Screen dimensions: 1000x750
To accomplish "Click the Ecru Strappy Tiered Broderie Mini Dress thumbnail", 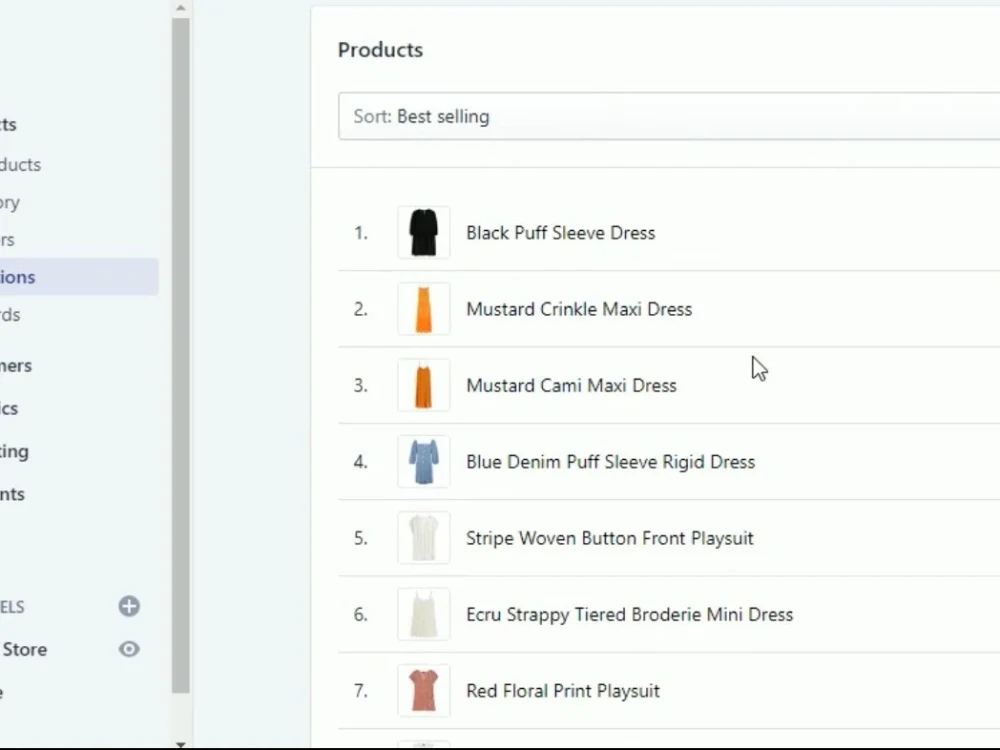I will pyautogui.click(x=423, y=614).
